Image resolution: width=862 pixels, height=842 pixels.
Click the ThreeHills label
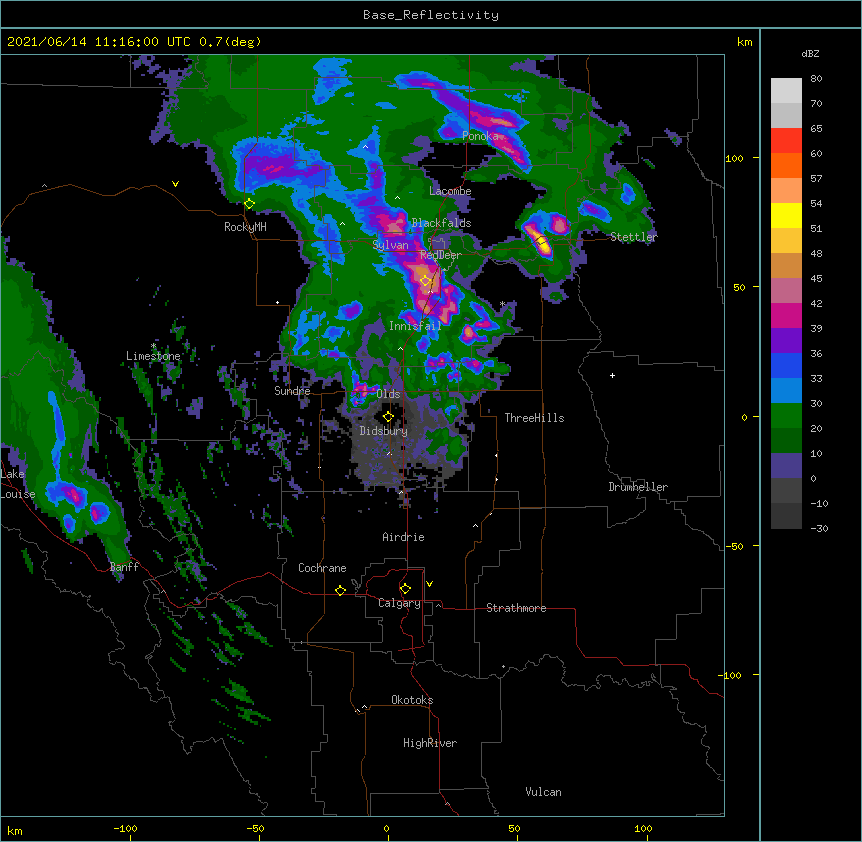tap(534, 418)
